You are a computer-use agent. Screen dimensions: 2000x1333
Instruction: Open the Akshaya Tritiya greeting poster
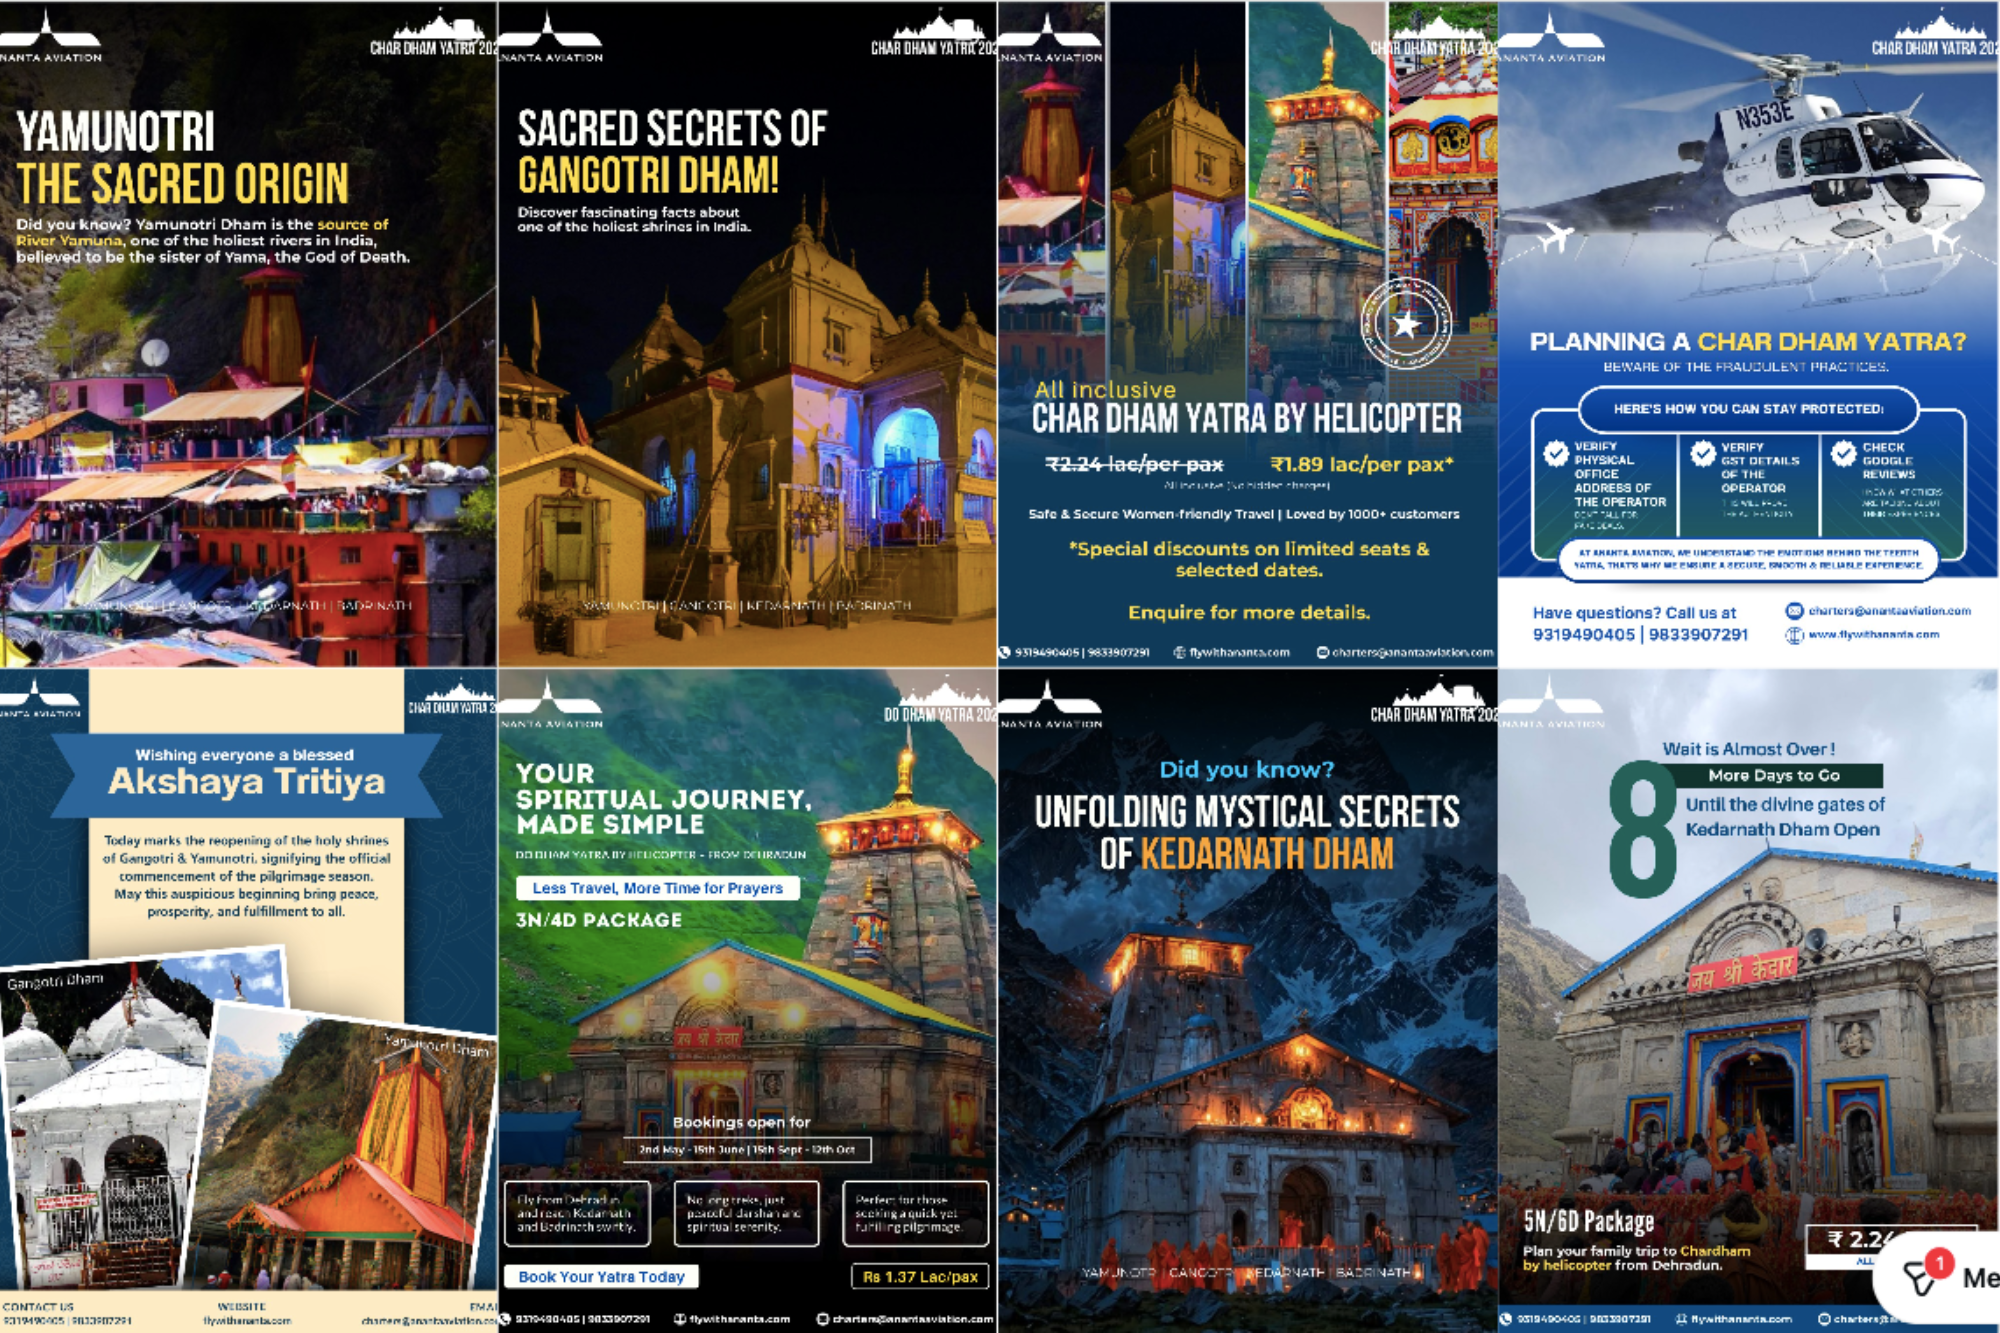247,1000
